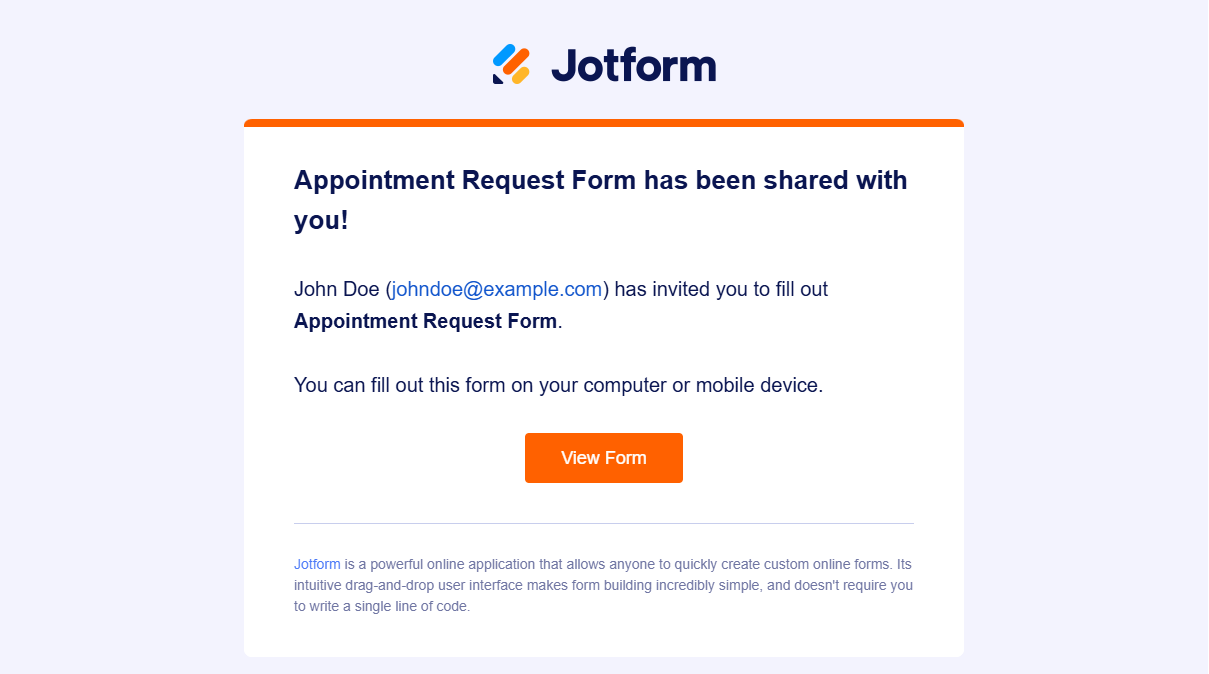
Task: Click the Jotform wordmark text in header
Action: (x=634, y=66)
